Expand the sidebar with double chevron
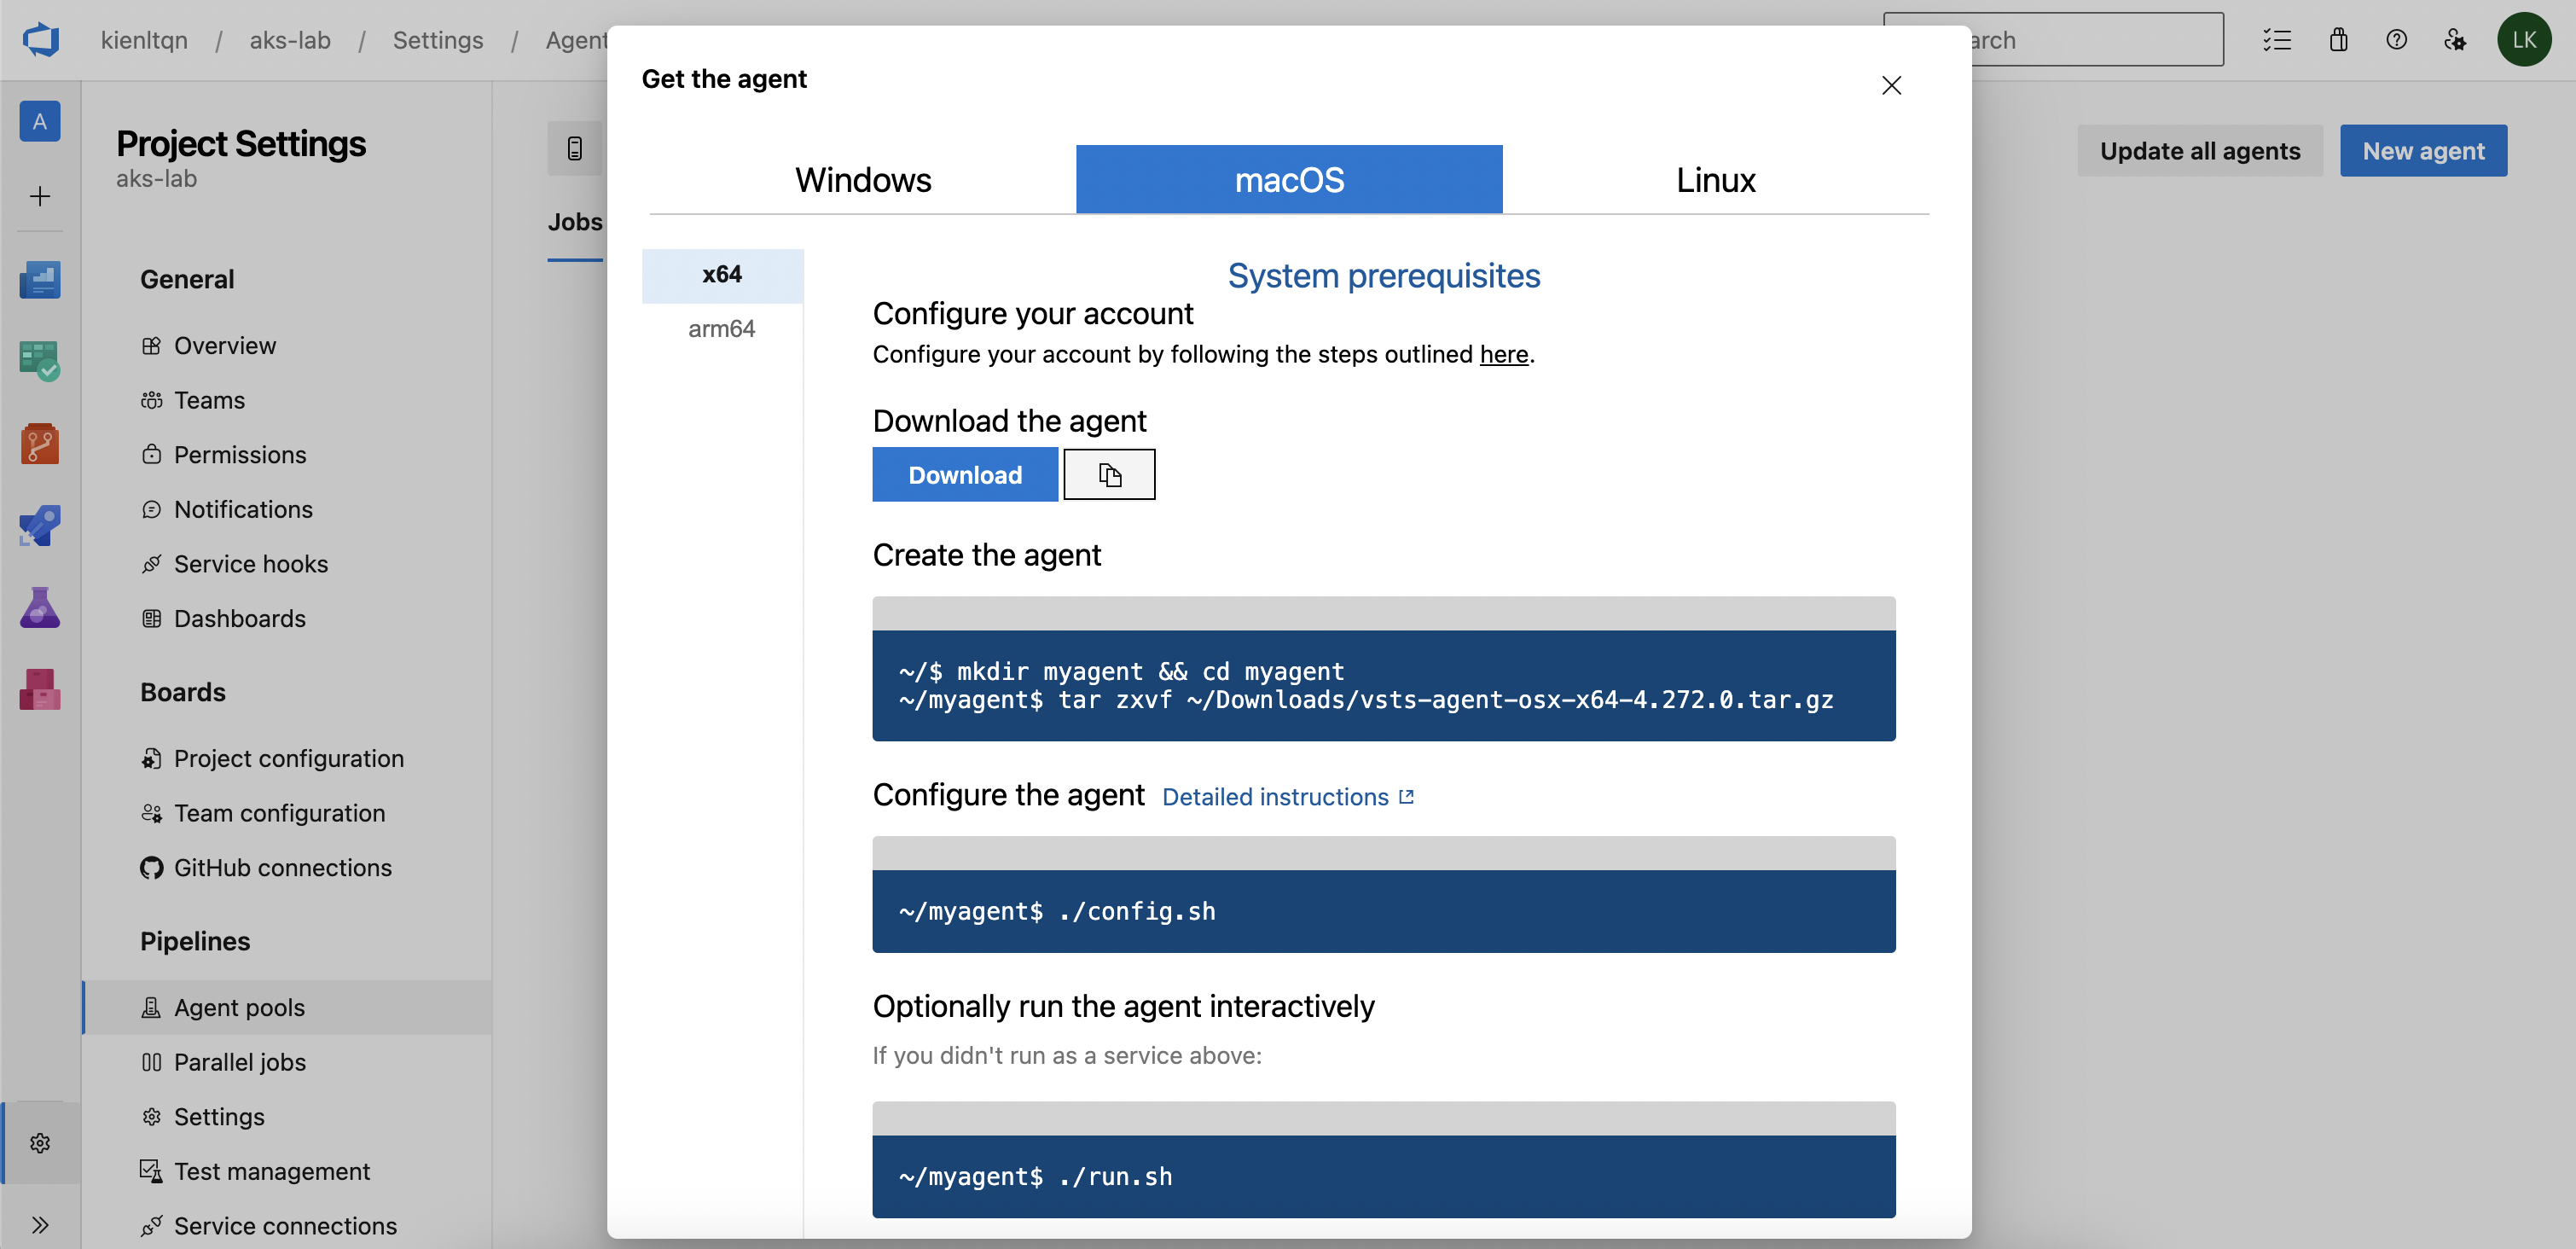This screenshot has width=2576, height=1249. coord(40,1225)
